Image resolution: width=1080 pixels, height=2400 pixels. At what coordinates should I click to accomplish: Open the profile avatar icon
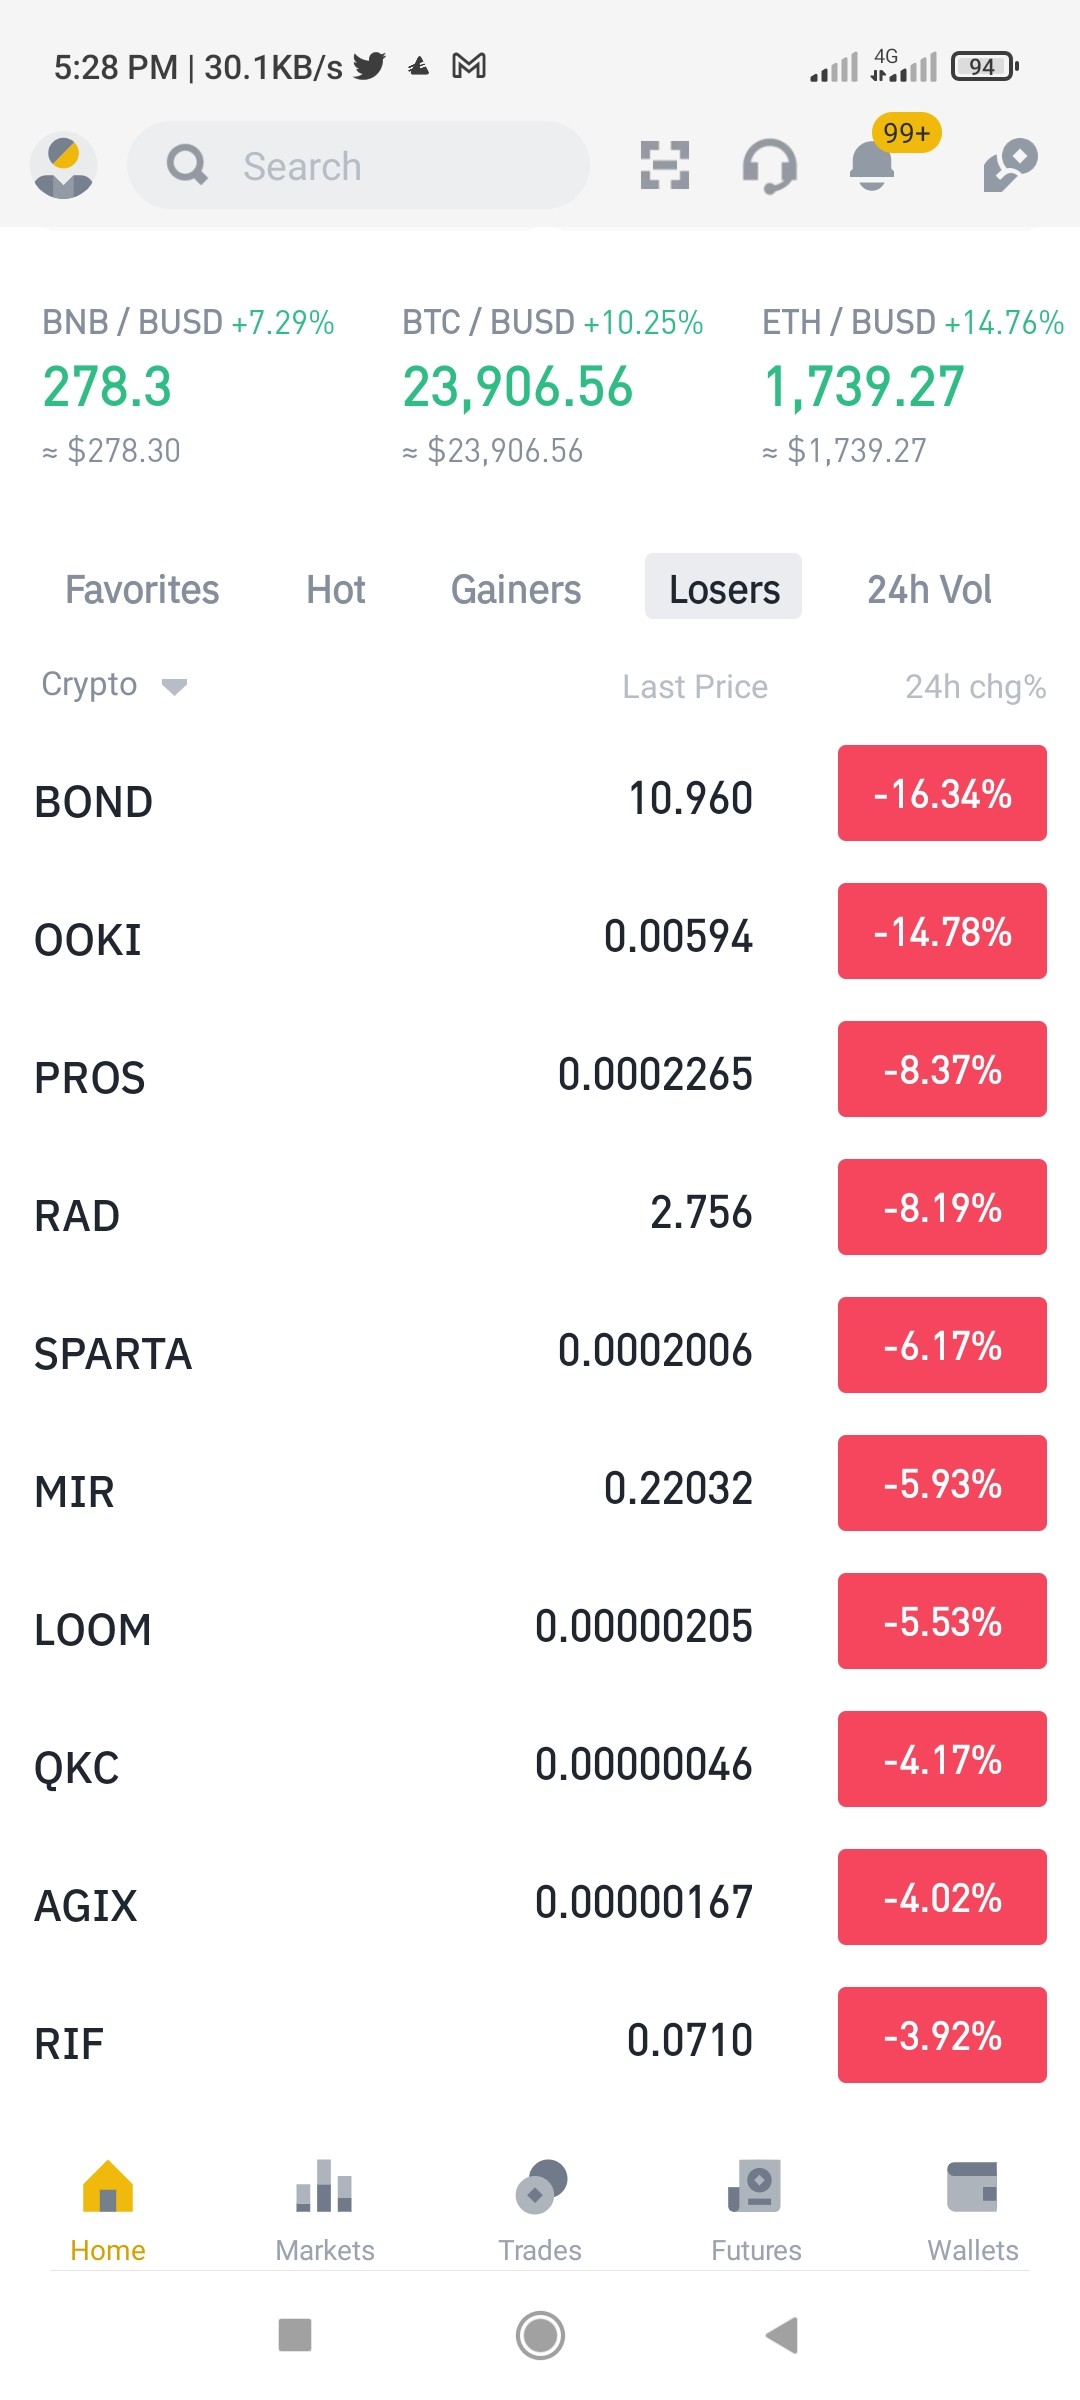coord(63,166)
